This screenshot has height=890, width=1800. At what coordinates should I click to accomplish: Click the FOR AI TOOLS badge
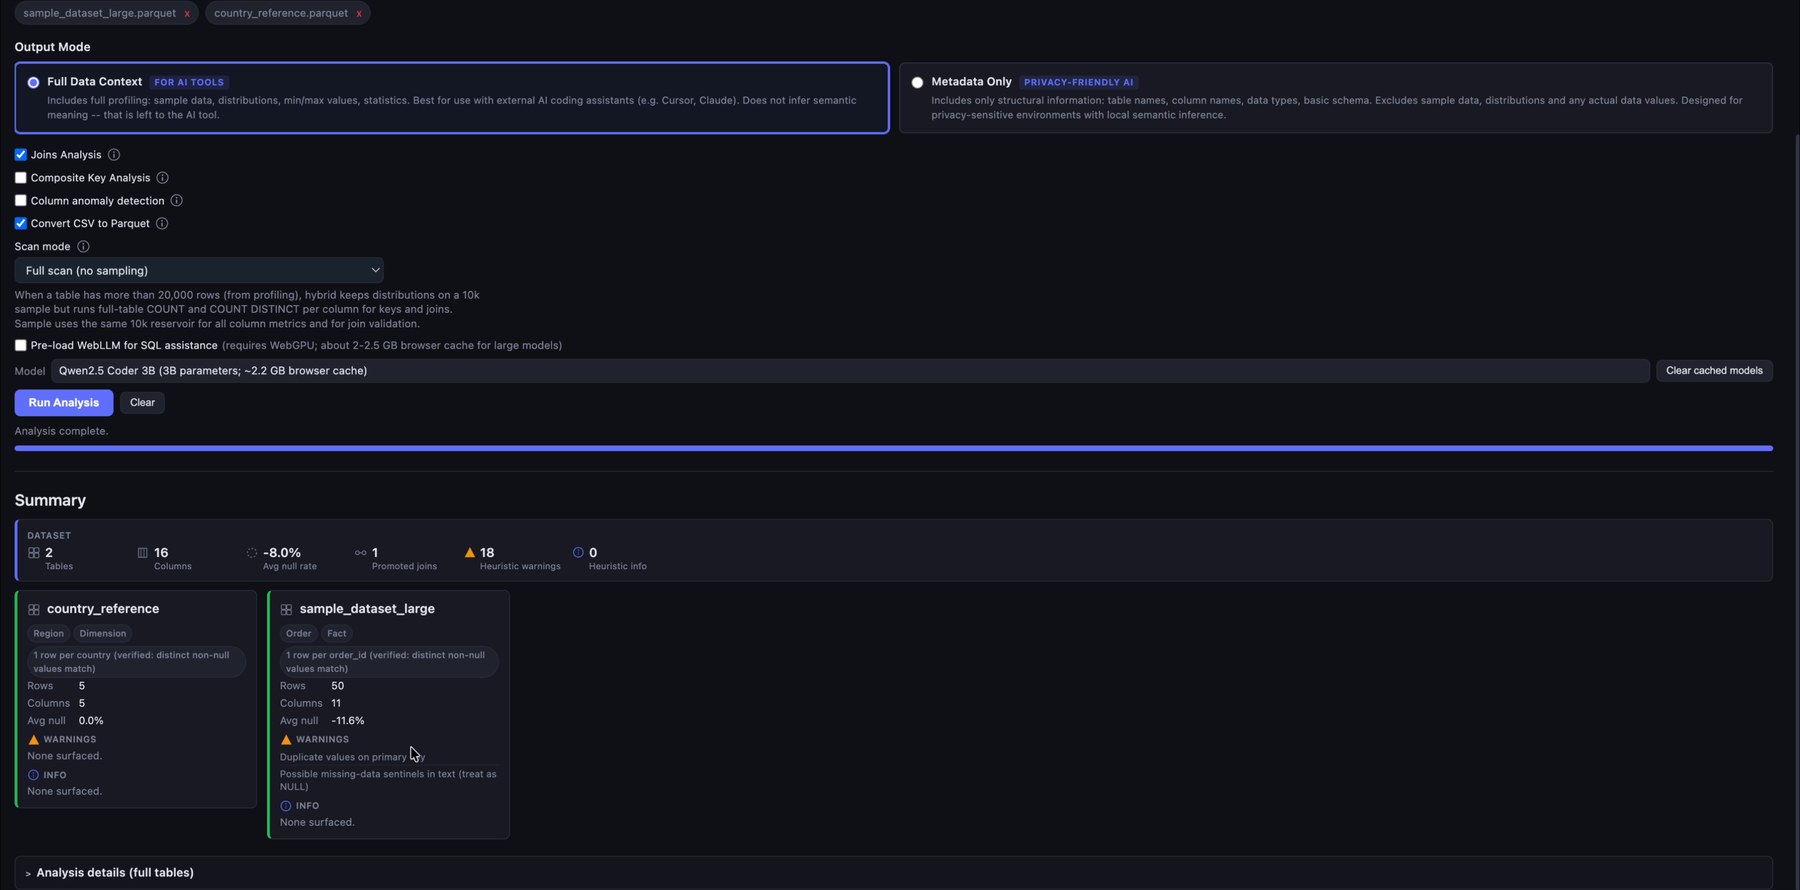pos(189,82)
